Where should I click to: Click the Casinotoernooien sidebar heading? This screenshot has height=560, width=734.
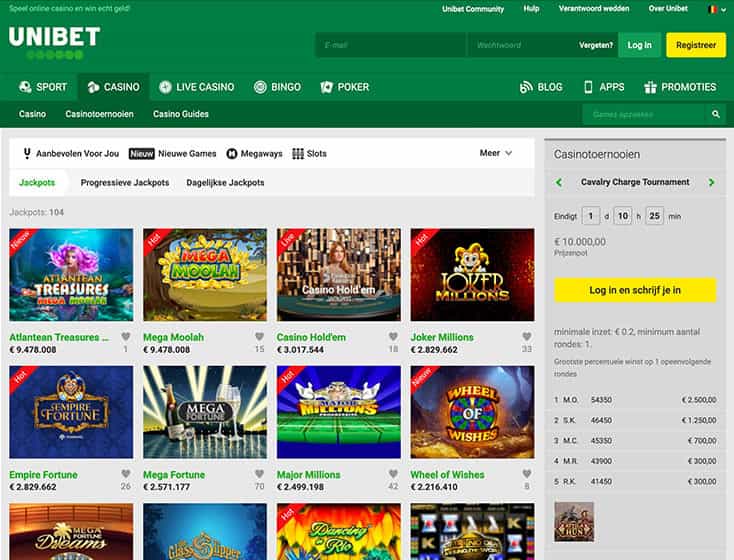597,155
